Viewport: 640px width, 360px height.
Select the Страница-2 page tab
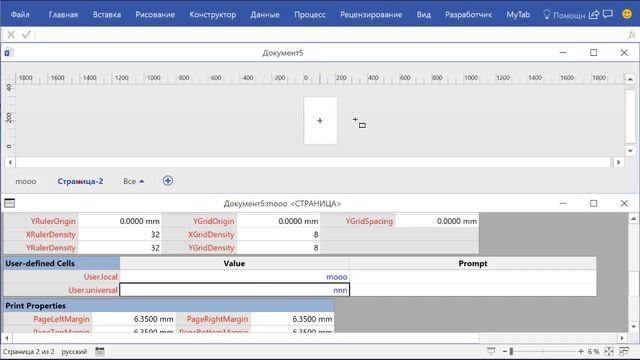(80, 181)
